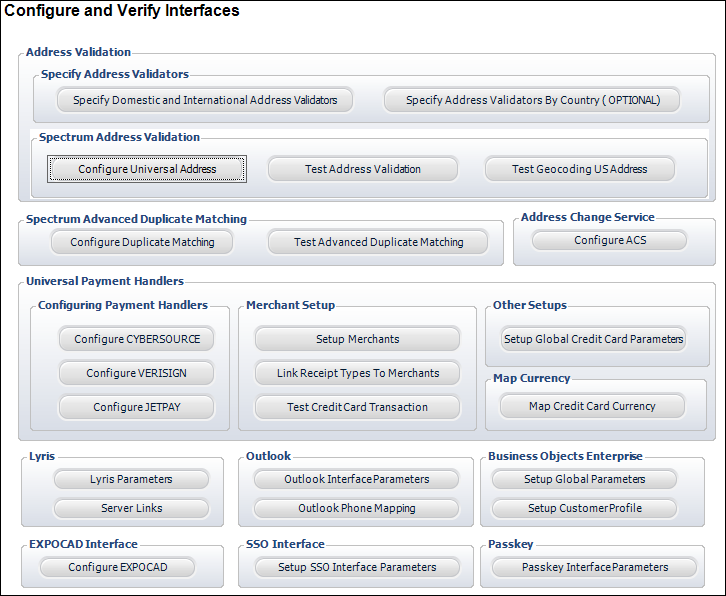Click Configure CYBERSOURCE payment handler
The width and height of the screenshot is (726, 596).
137,339
